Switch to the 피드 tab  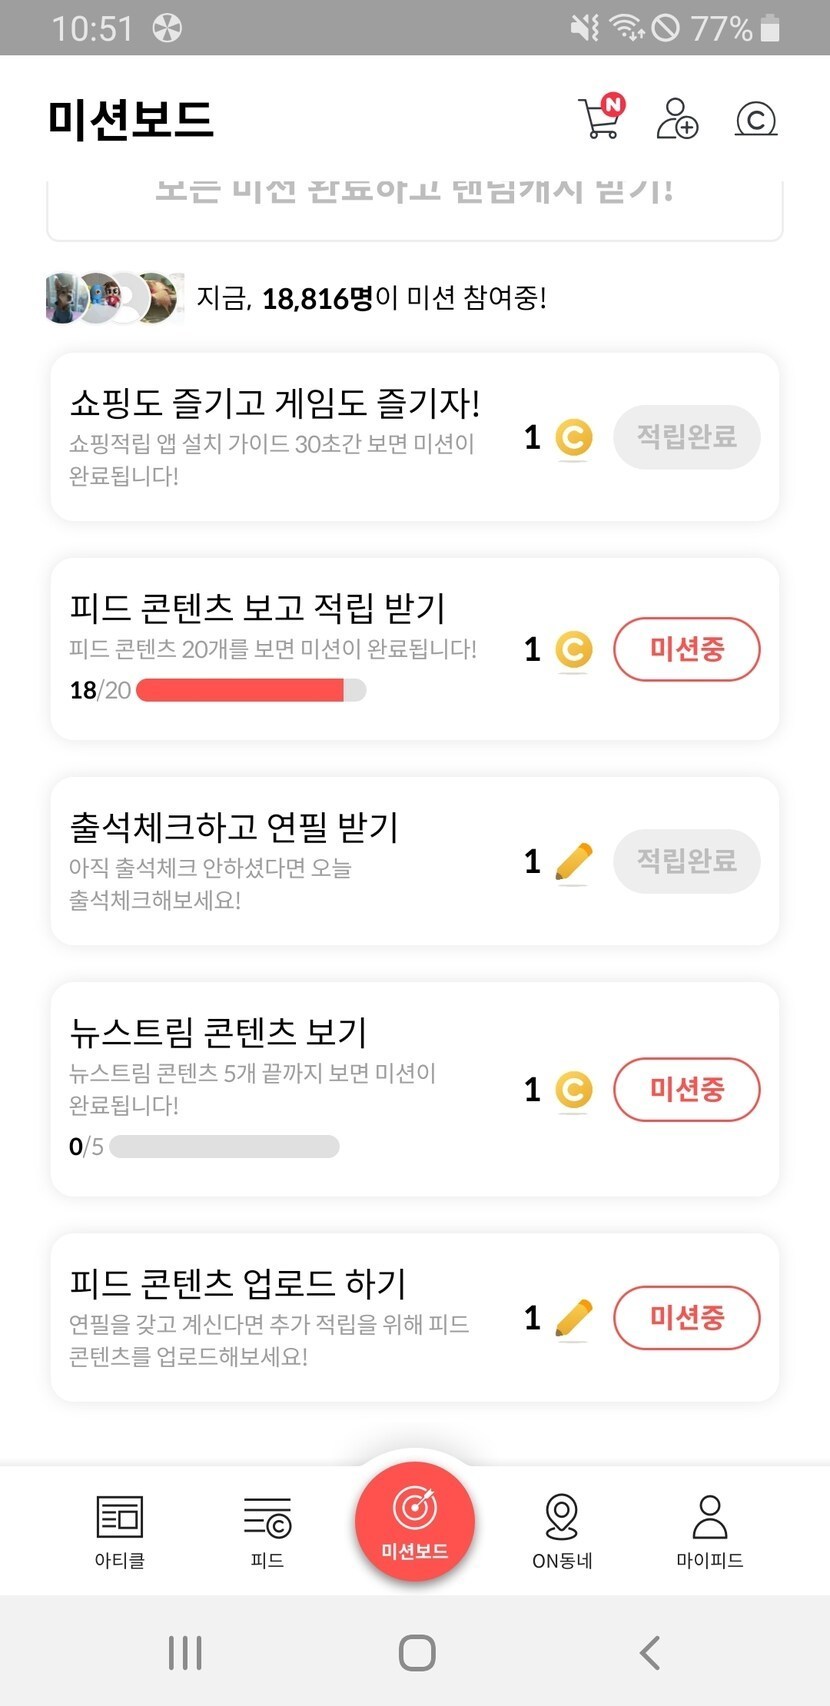click(267, 1530)
